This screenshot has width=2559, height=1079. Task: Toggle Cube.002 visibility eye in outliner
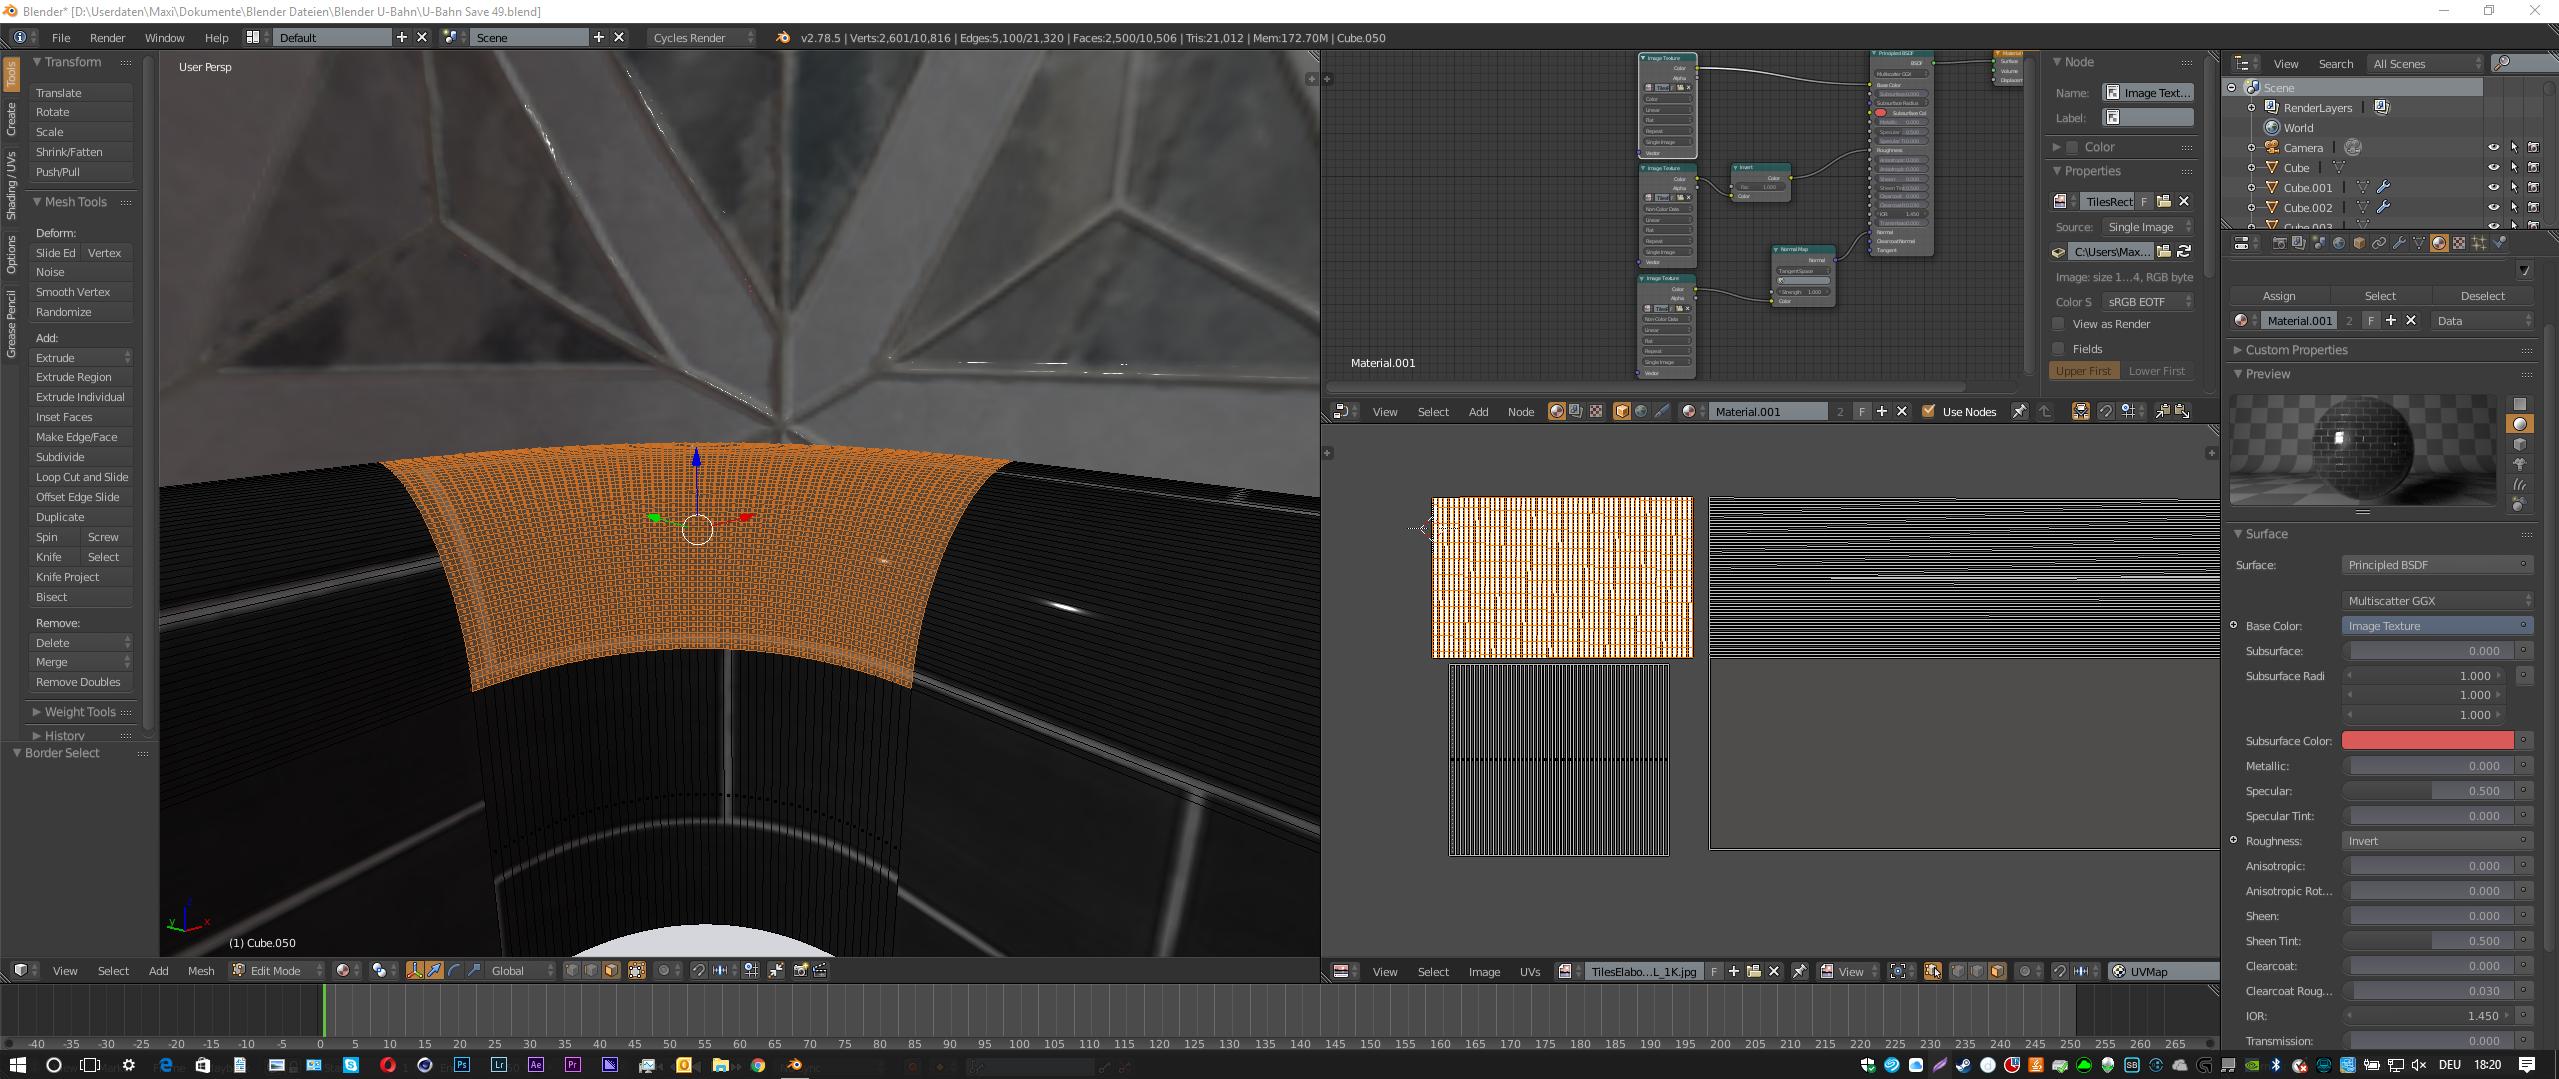pos(2493,207)
